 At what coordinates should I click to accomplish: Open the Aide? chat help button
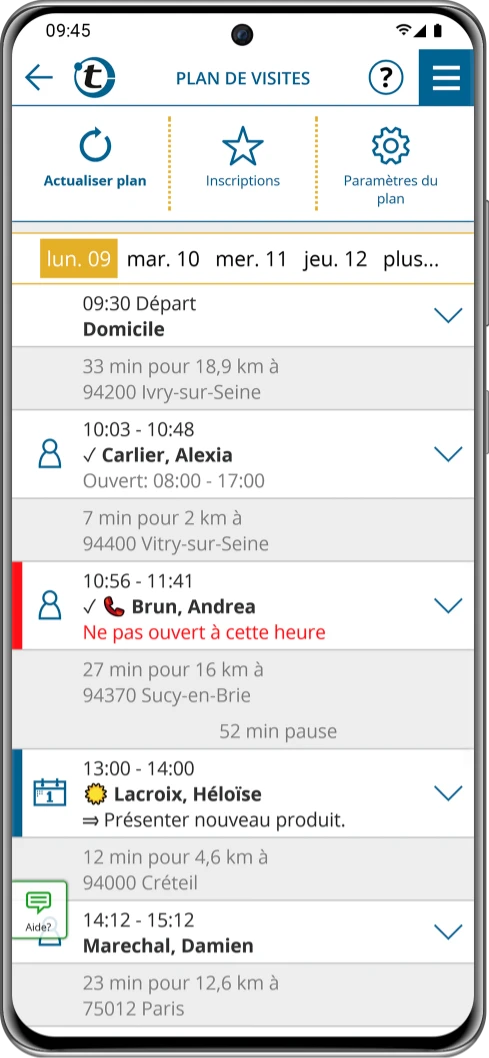tap(39, 910)
